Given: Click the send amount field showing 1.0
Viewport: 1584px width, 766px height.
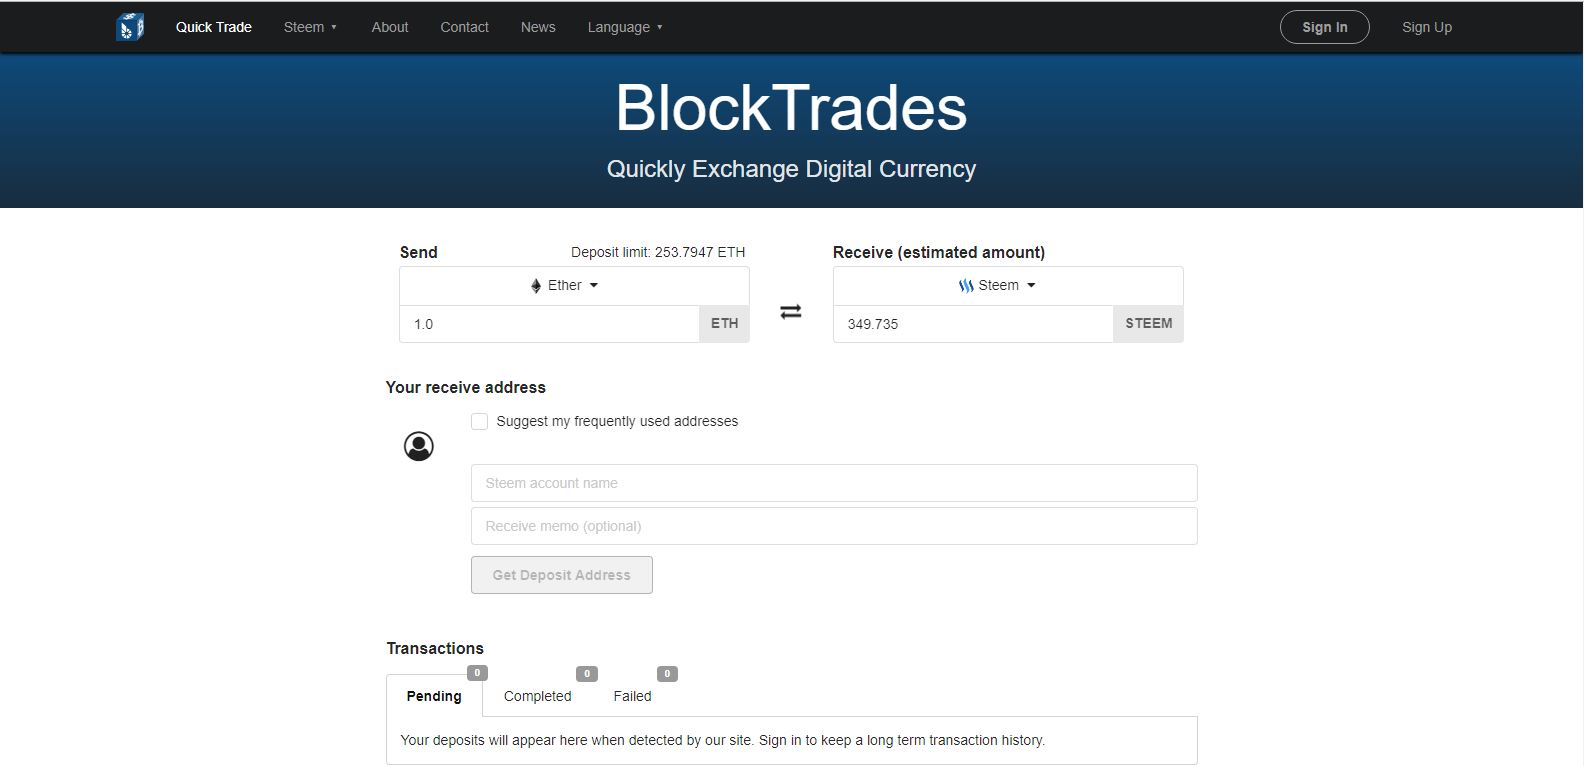Looking at the screenshot, I should click(x=549, y=324).
